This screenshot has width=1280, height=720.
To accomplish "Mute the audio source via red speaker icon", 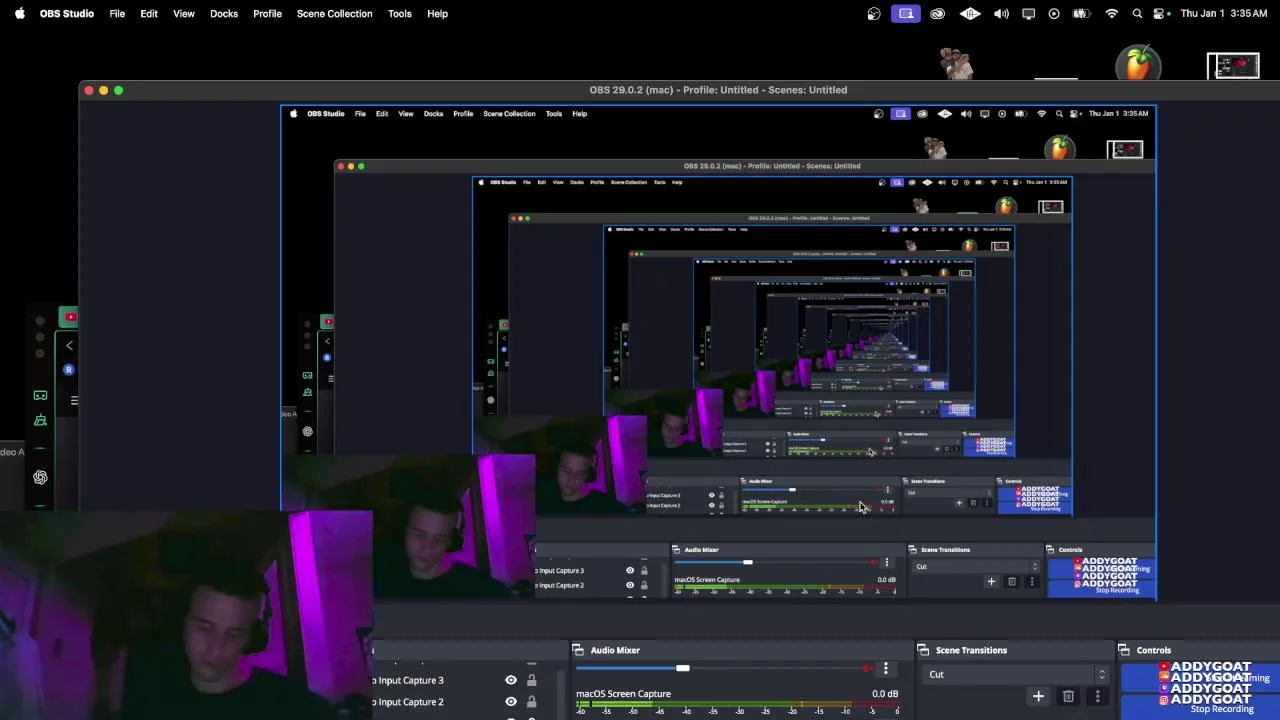I will point(867,668).
